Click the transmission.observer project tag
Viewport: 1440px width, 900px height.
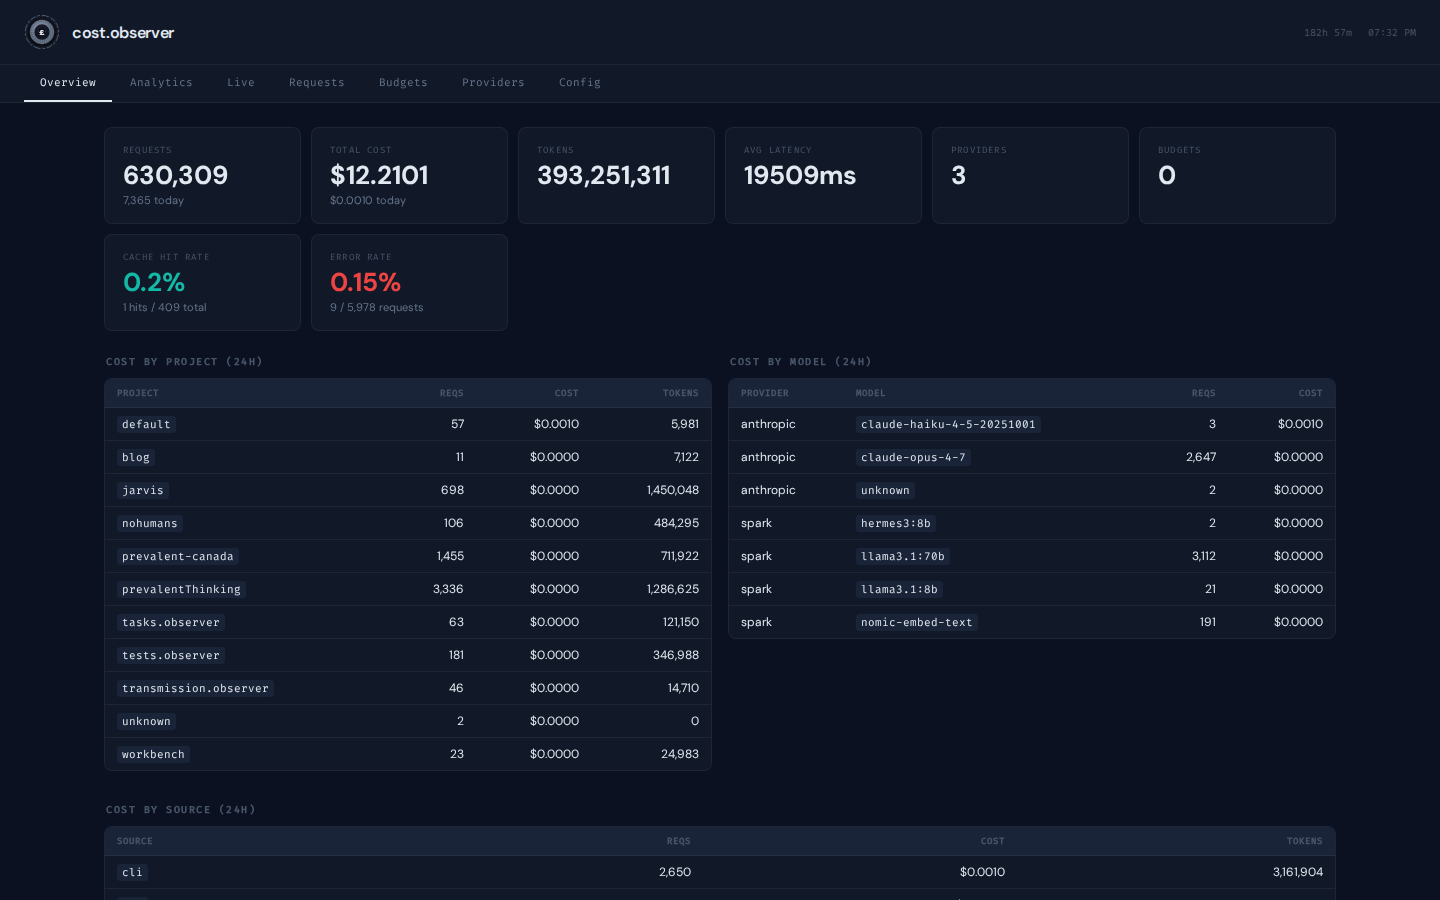[x=195, y=688]
